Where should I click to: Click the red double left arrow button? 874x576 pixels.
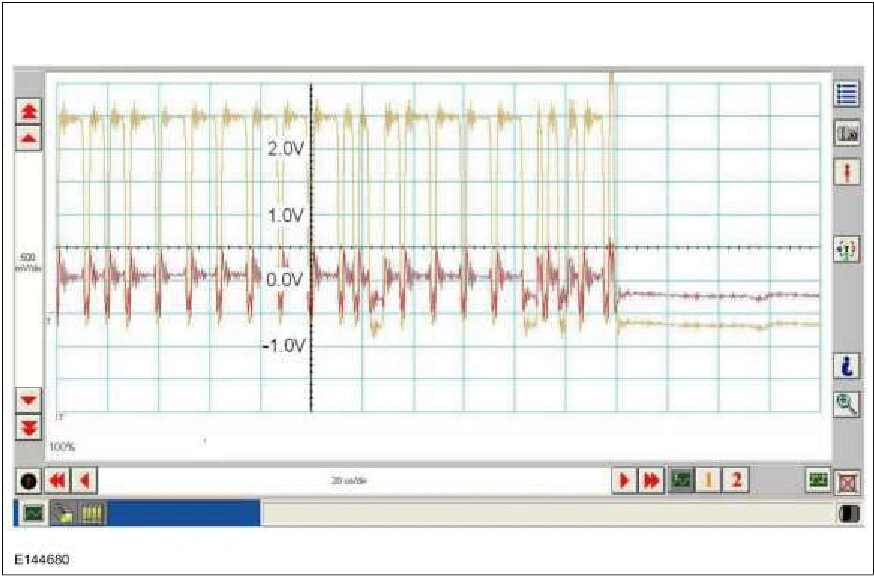(x=57, y=481)
